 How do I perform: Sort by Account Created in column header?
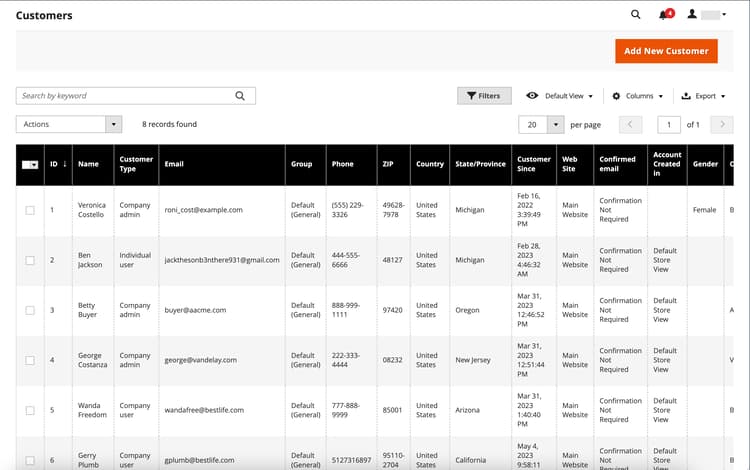coord(667,164)
